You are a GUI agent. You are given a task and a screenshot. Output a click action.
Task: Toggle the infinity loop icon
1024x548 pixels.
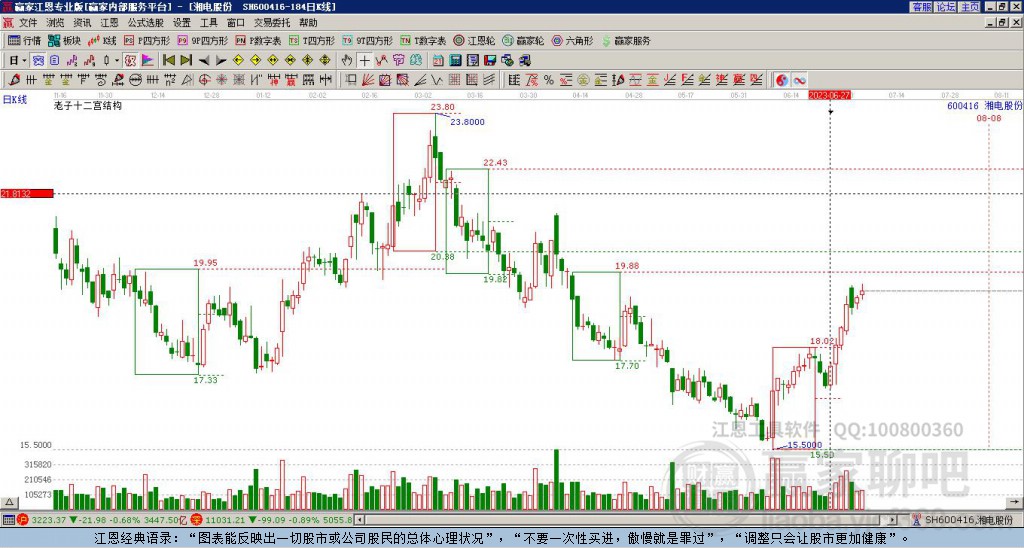click(x=799, y=80)
